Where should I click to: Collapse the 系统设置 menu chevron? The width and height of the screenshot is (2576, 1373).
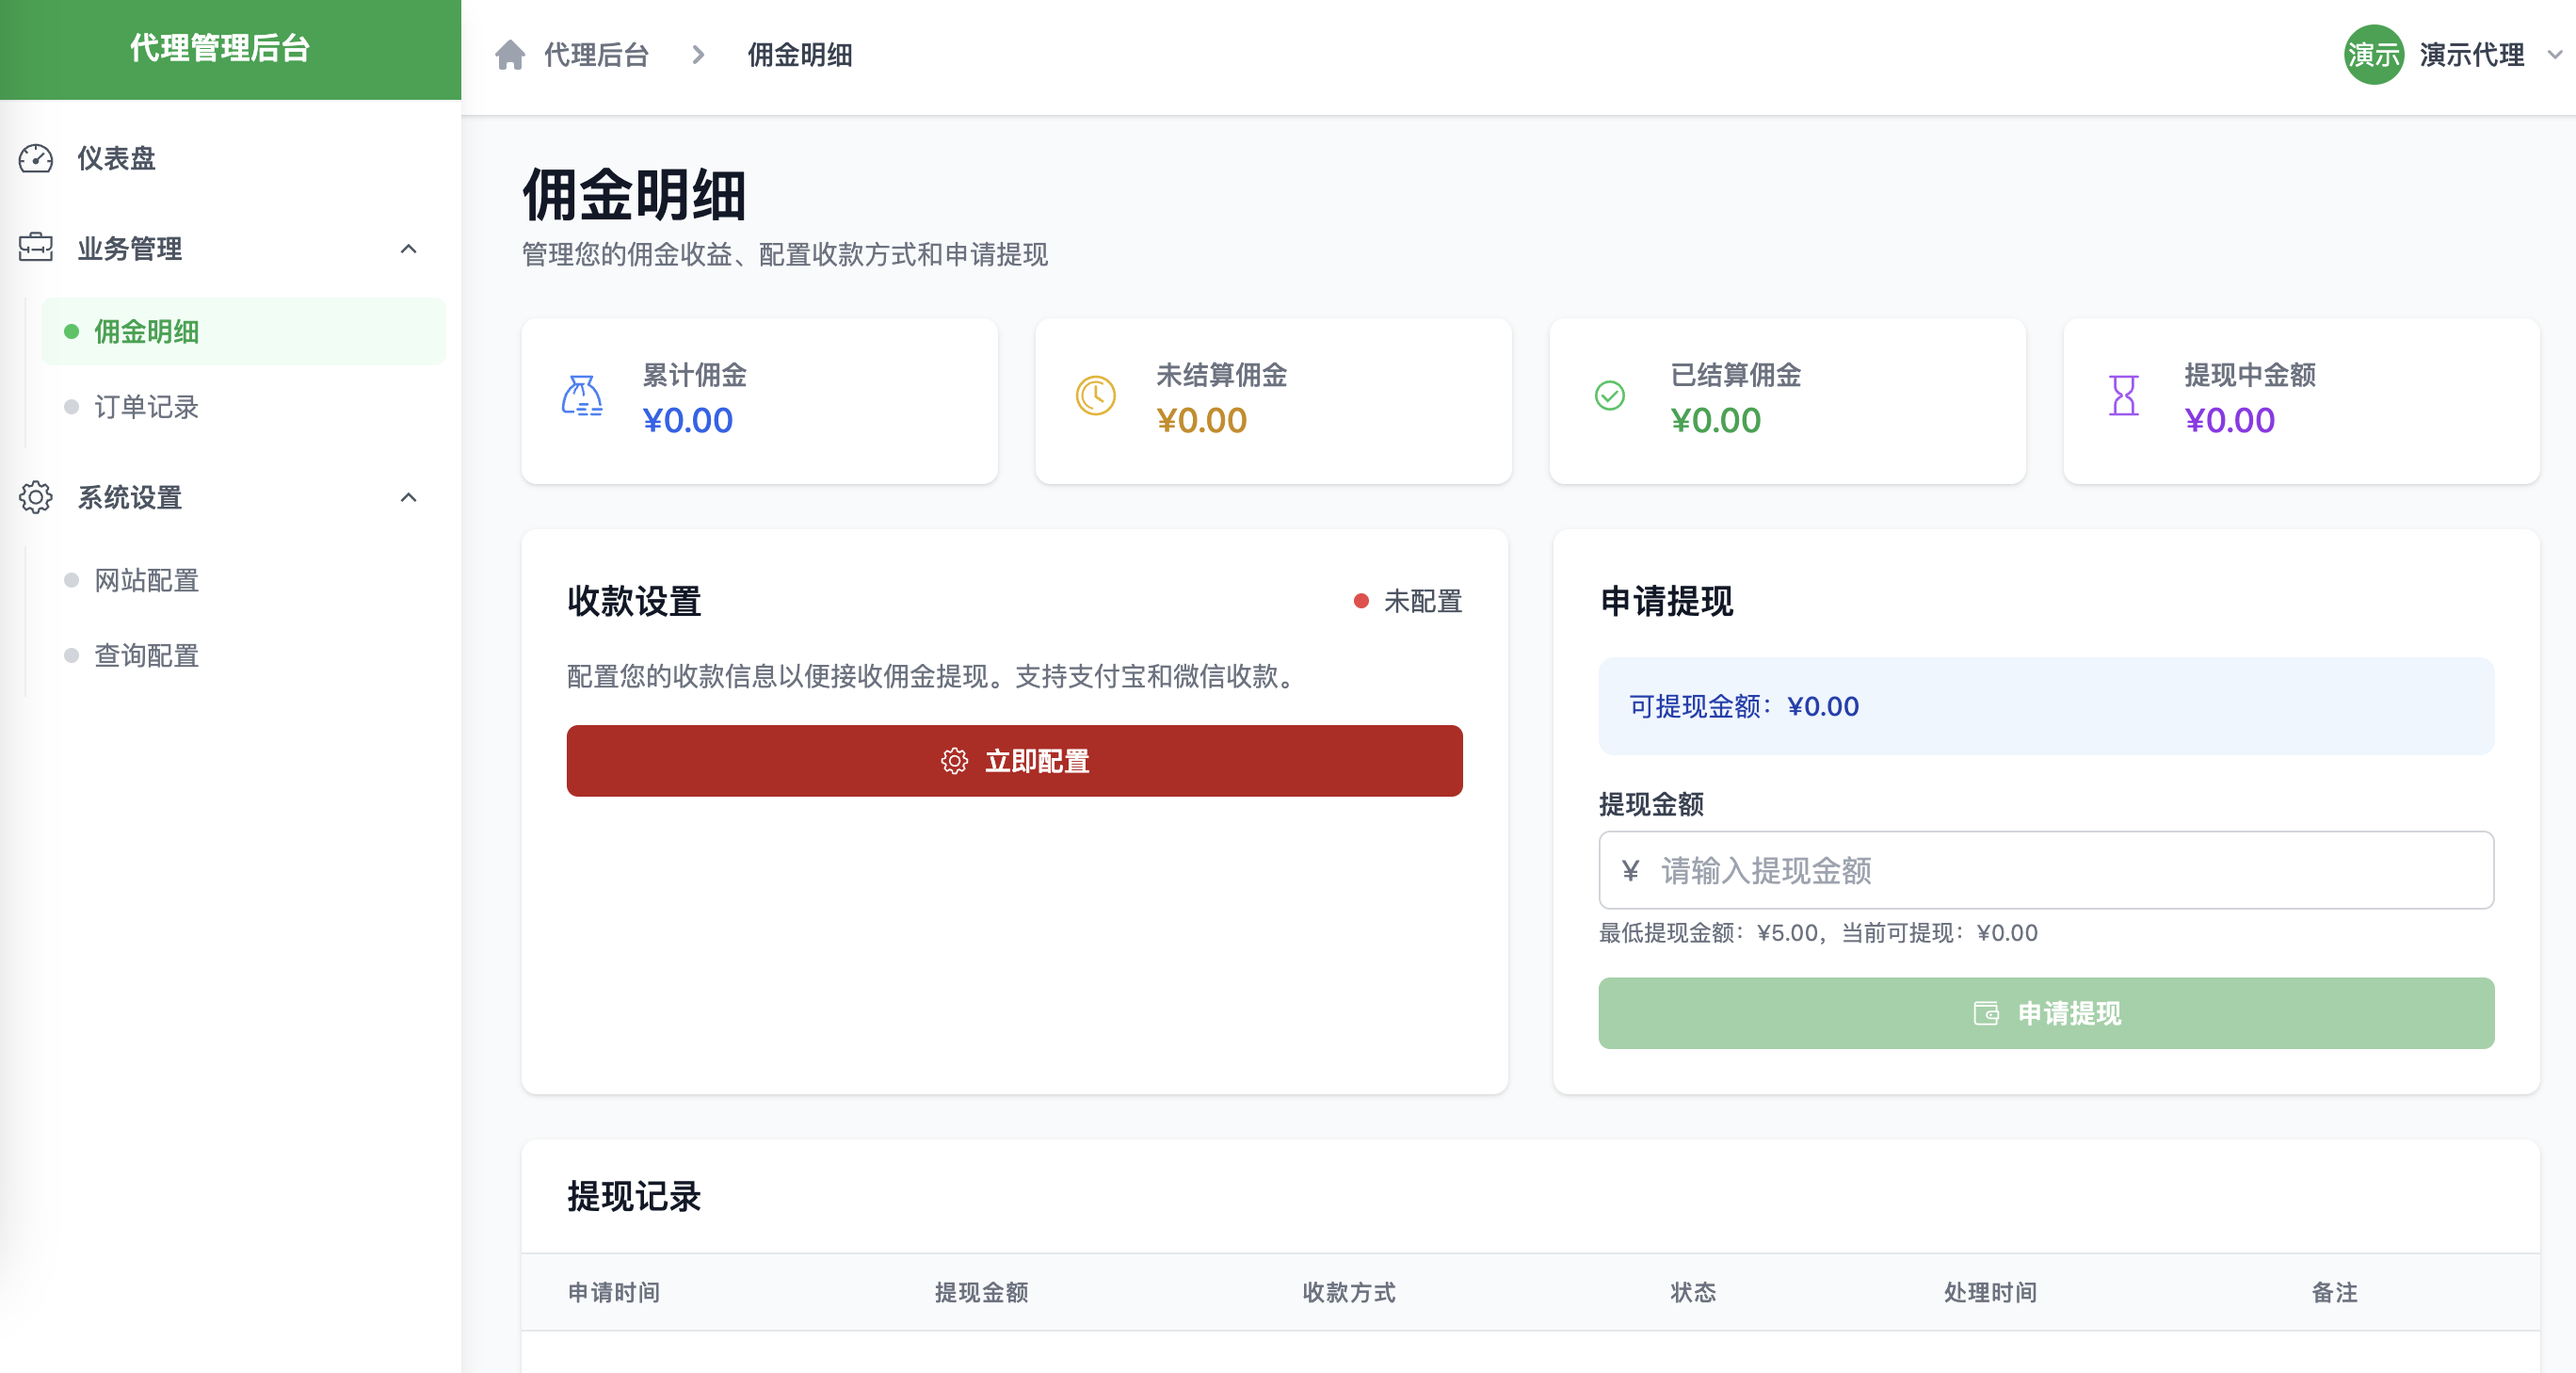(408, 498)
